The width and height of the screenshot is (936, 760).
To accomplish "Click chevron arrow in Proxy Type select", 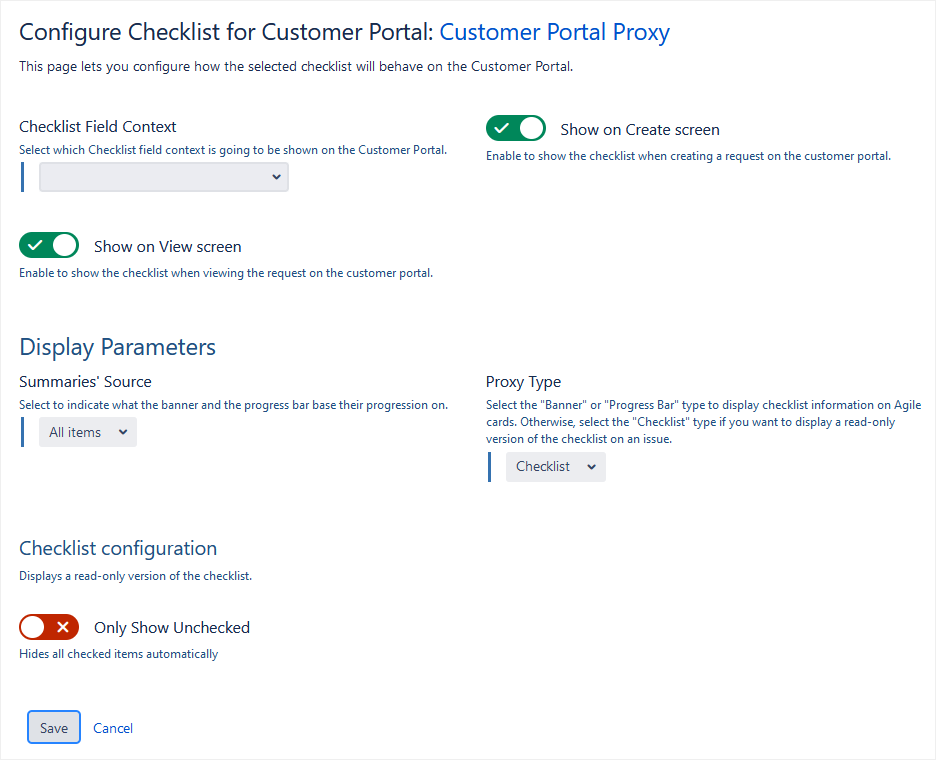I will (x=591, y=467).
